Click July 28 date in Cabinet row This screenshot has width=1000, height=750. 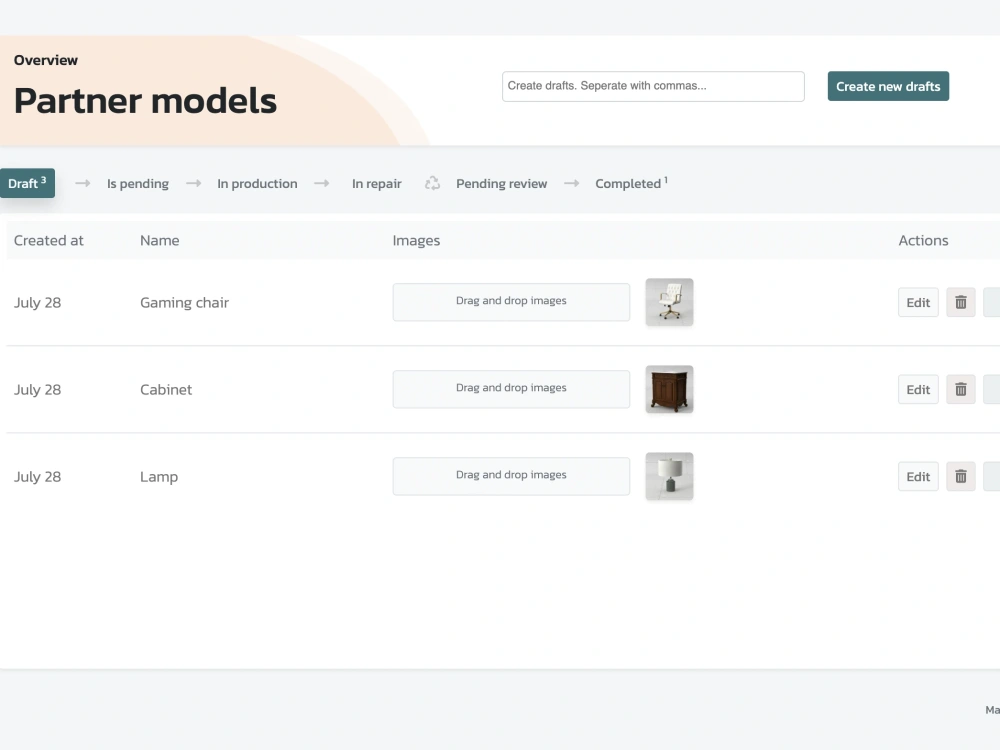point(38,390)
